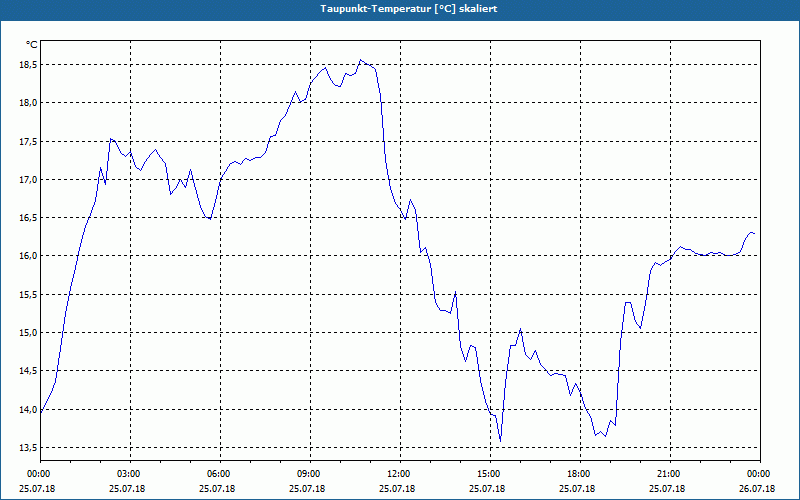Click the 14,0 y-axis label
Viewport: 800px width, 500px height.
tap(29, 409)
